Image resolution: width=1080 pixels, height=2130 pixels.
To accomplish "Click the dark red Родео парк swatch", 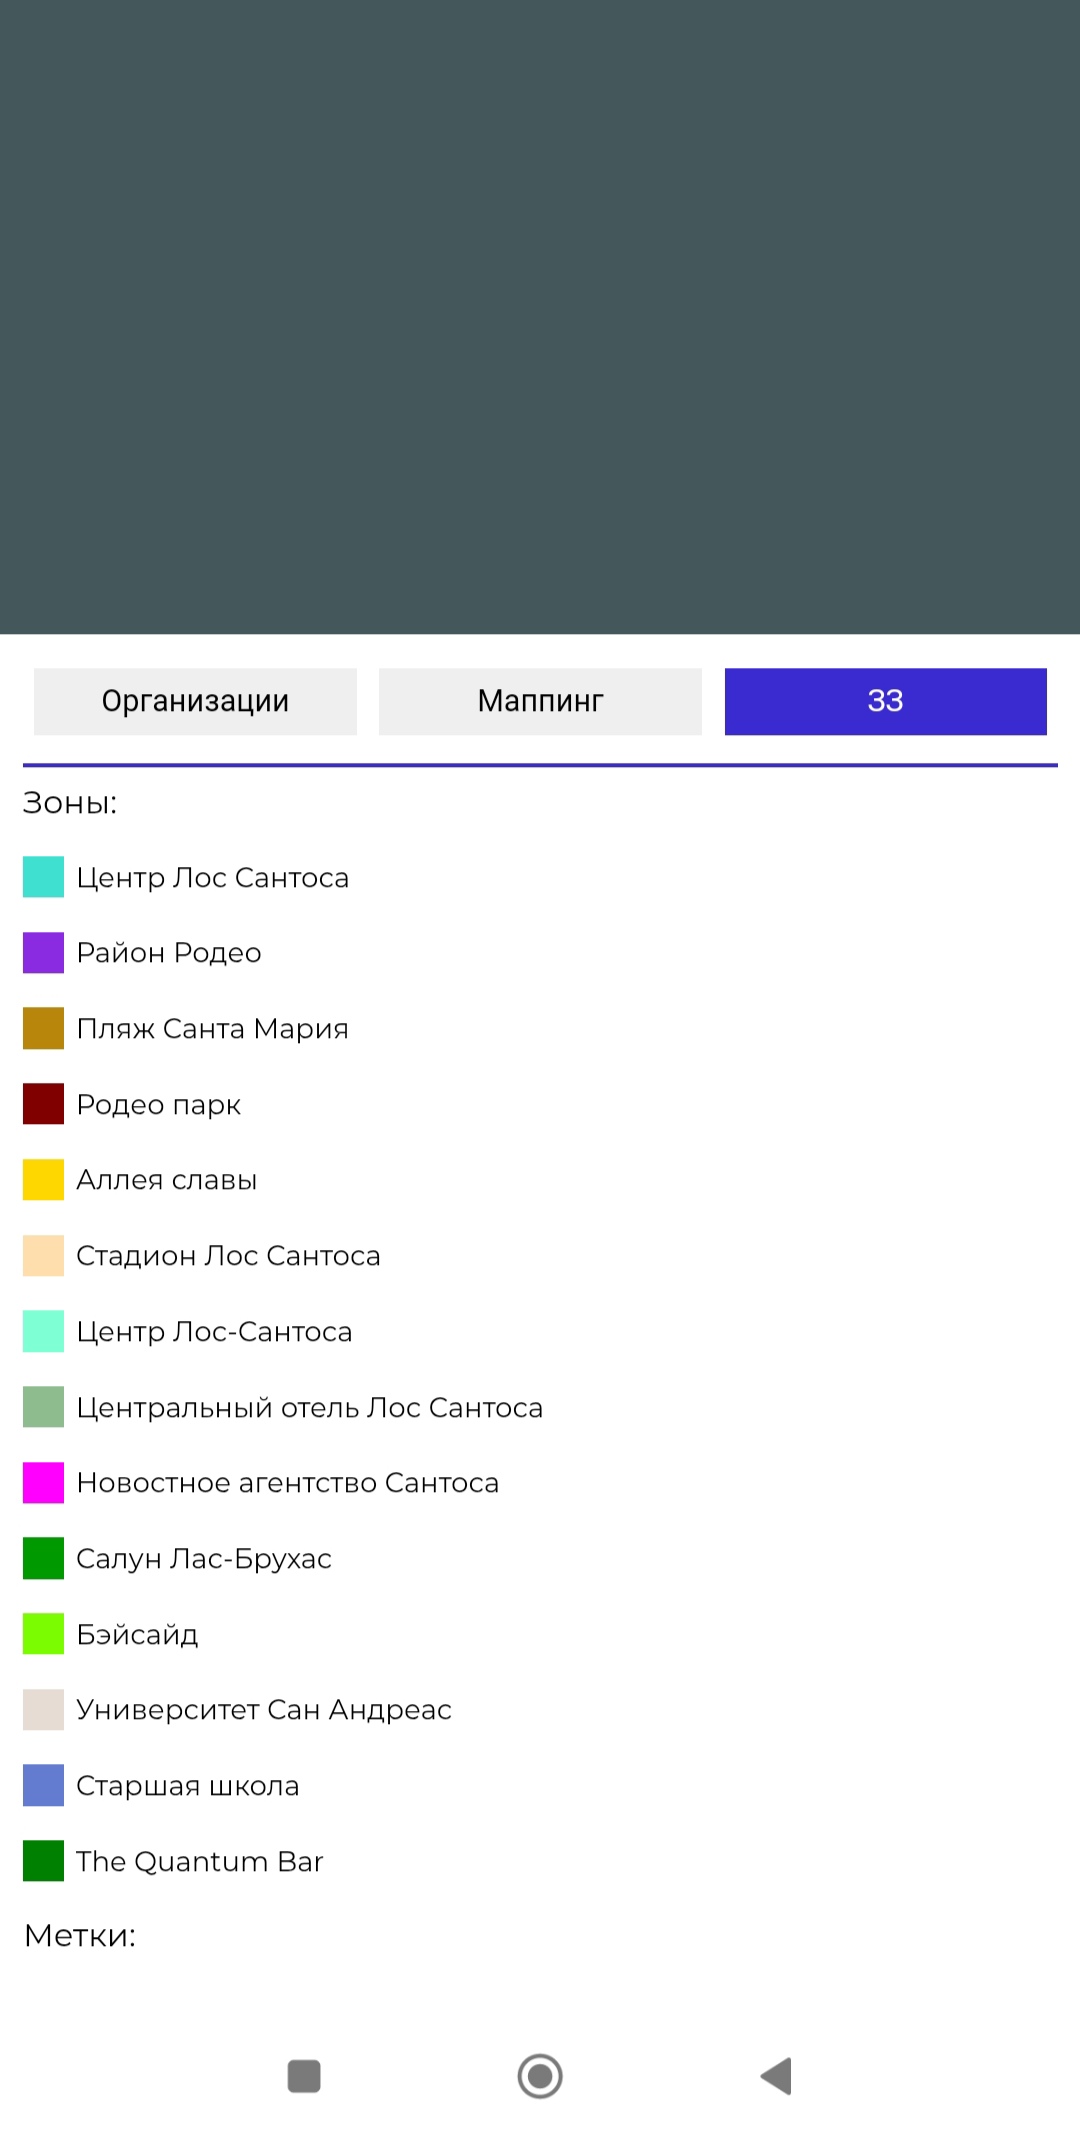I will click(x=43, y=1104).
